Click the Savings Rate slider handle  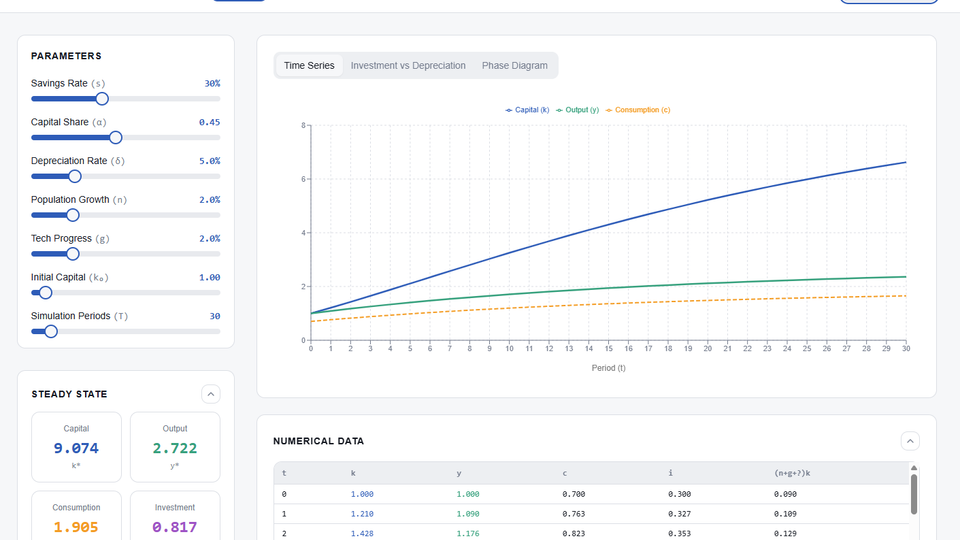tap(102, 98)
